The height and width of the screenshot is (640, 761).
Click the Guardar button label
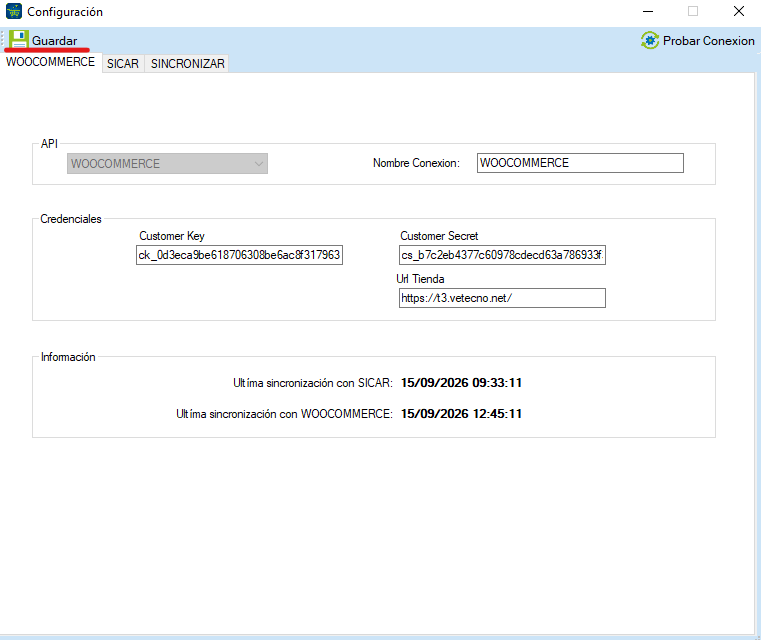pyautogui.click(x=54, y=41)
